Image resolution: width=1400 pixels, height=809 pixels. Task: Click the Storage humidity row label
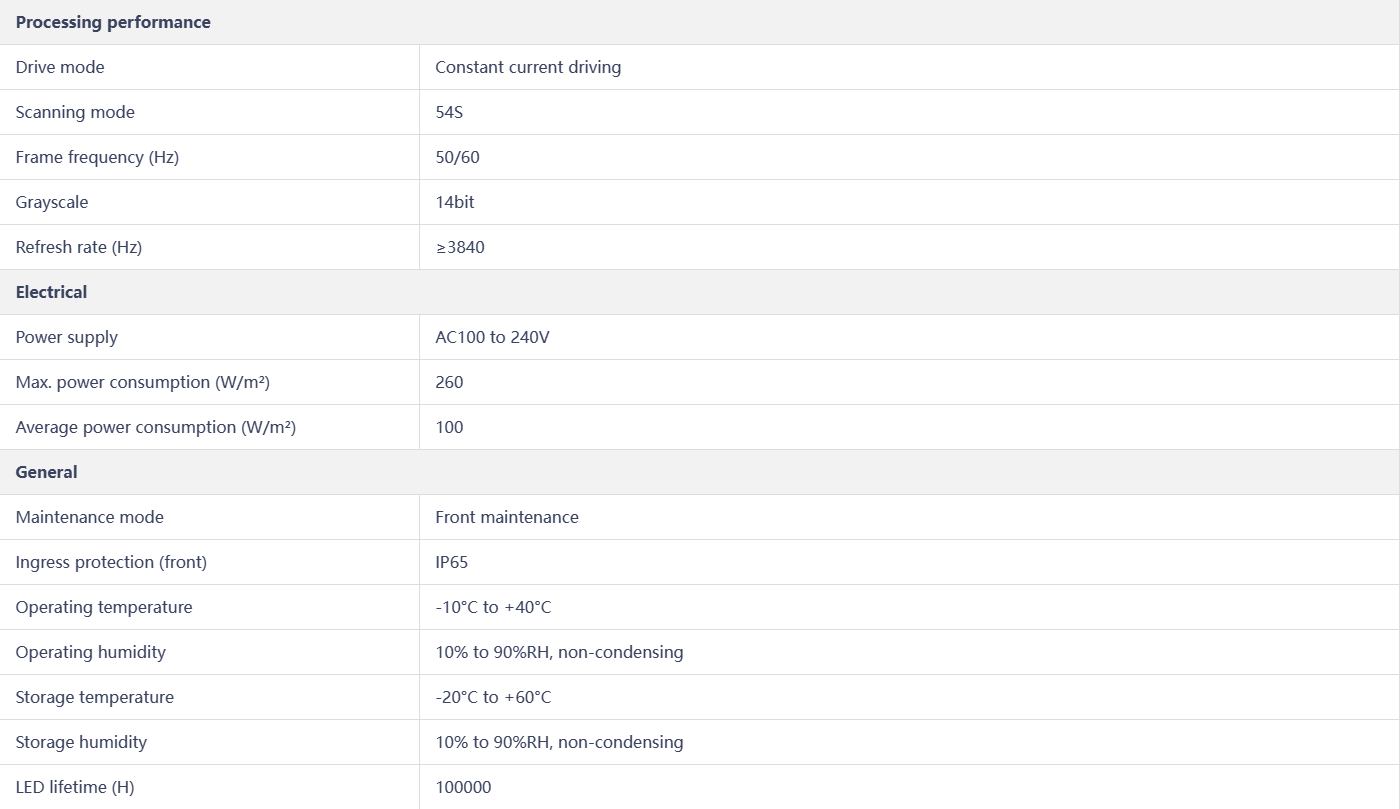[81, 742]
